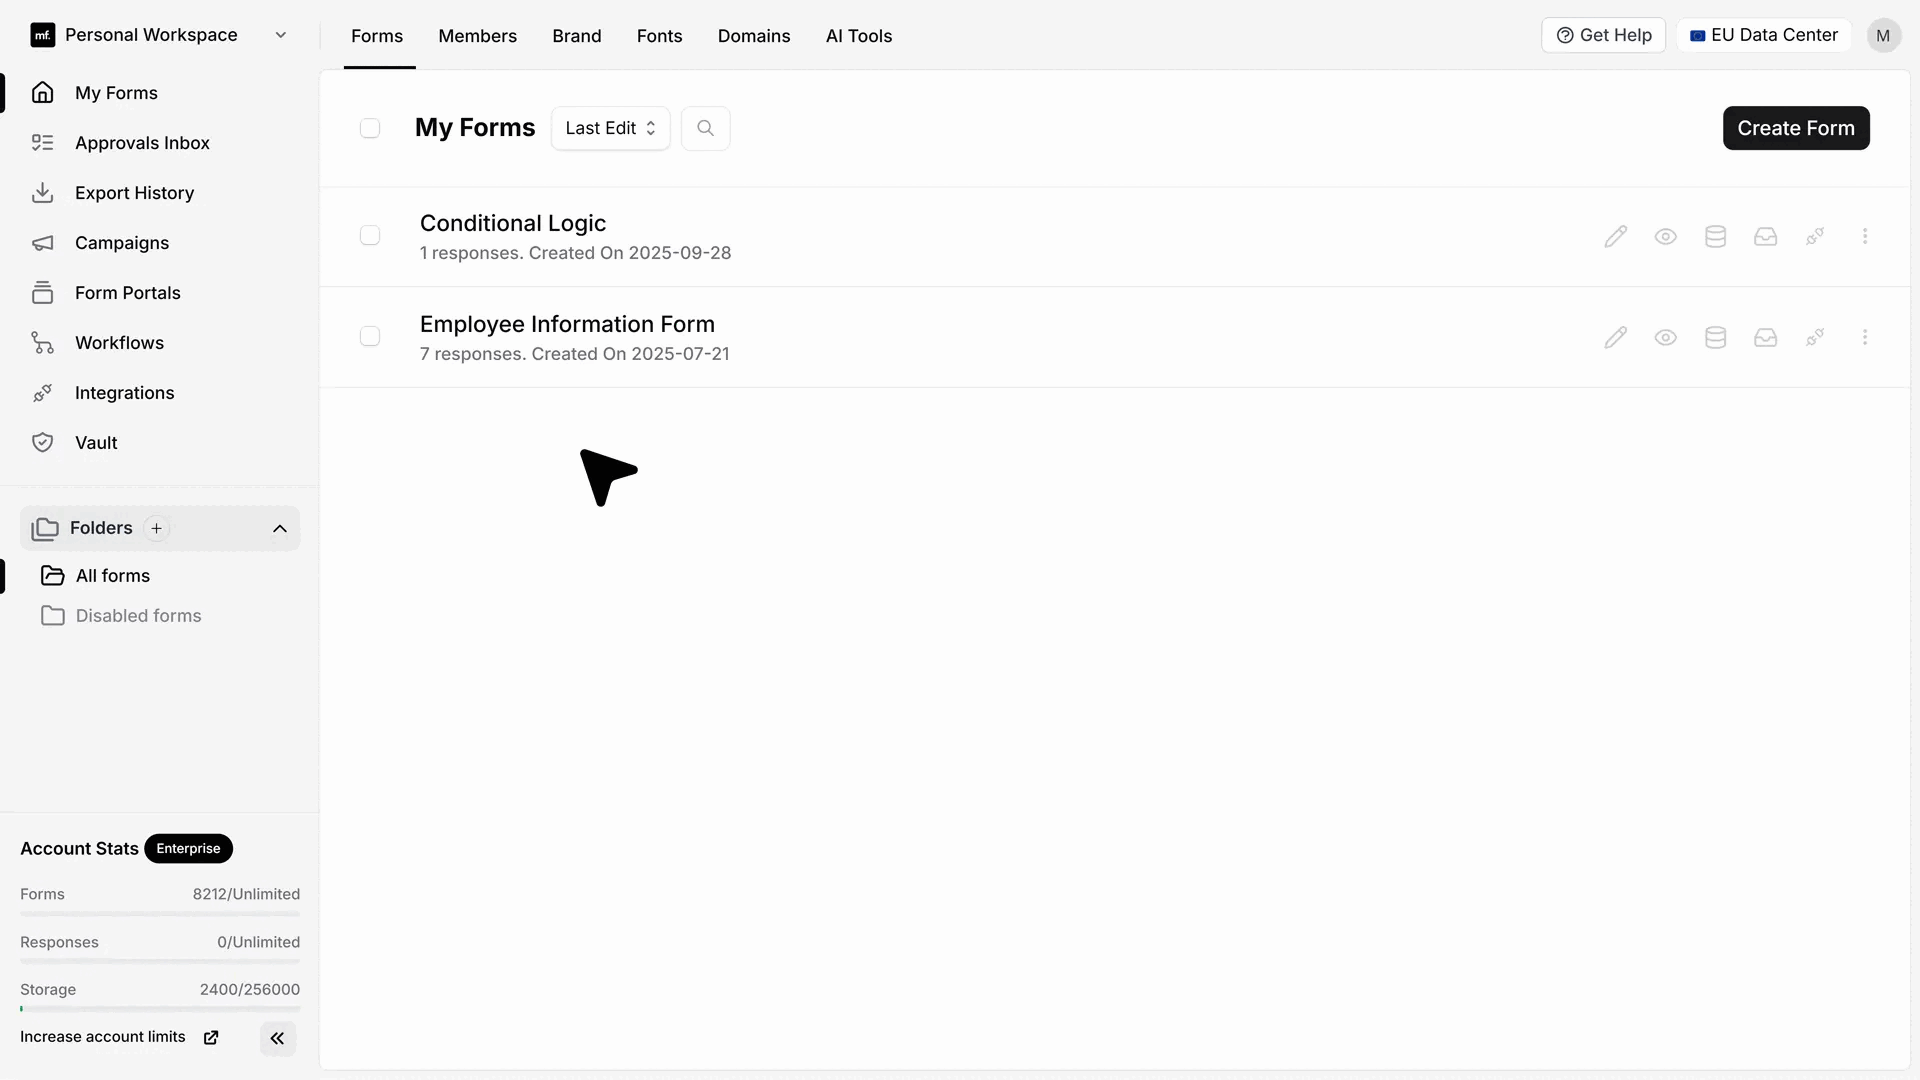Click the EU Data Center button

coord(1764,35)
